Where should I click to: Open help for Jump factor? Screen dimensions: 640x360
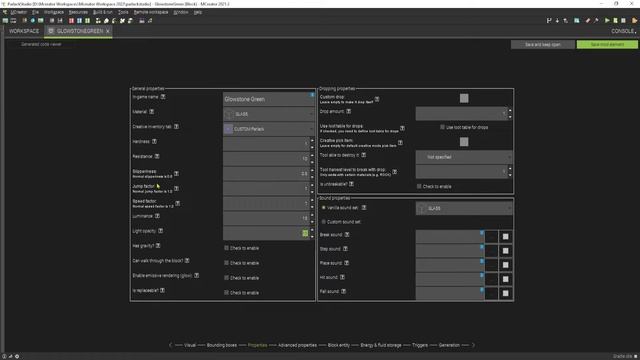(176, 189)
